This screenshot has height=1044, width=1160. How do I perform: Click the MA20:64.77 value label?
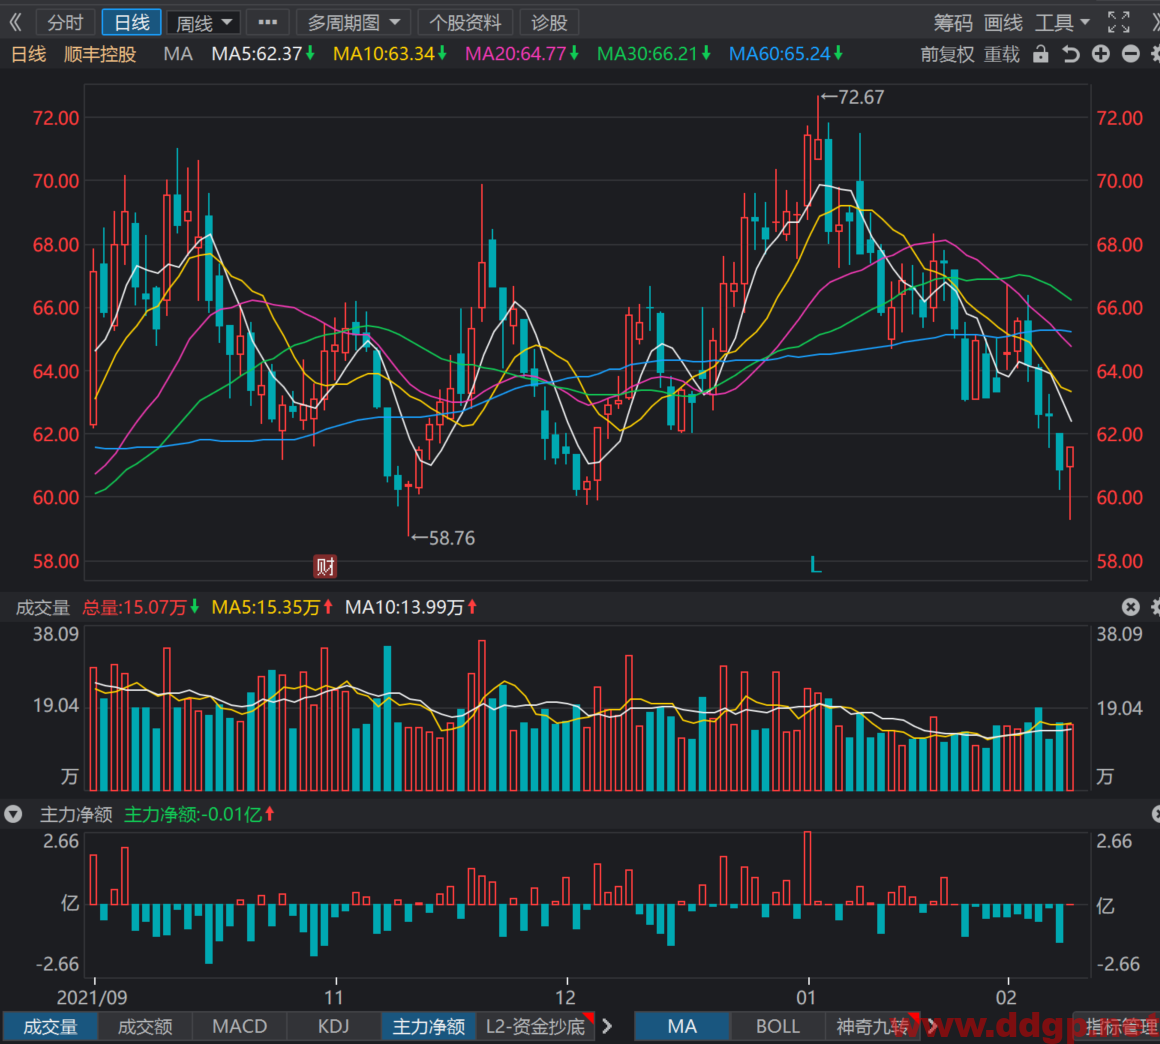(x=522, y=54)
